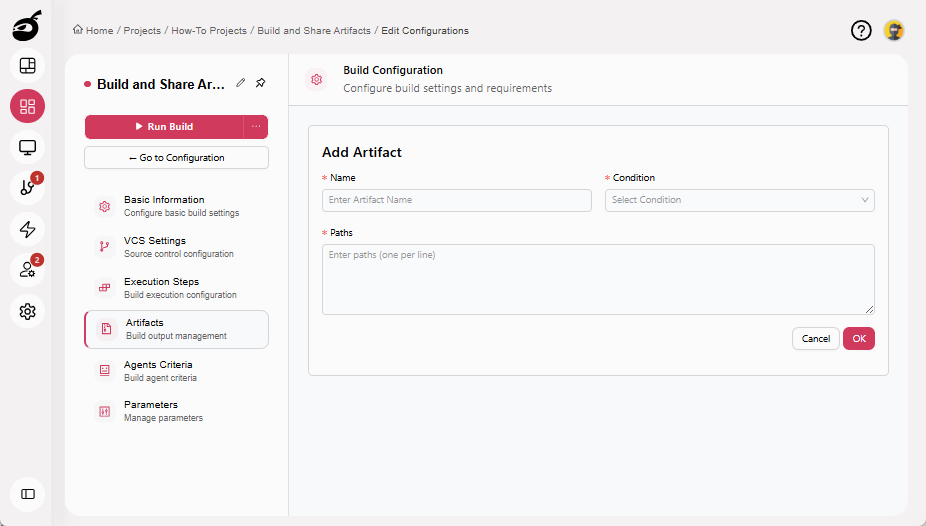Go to Execution Steps section
The height and width of the screenshot is (526, 926).
point(177,287)
